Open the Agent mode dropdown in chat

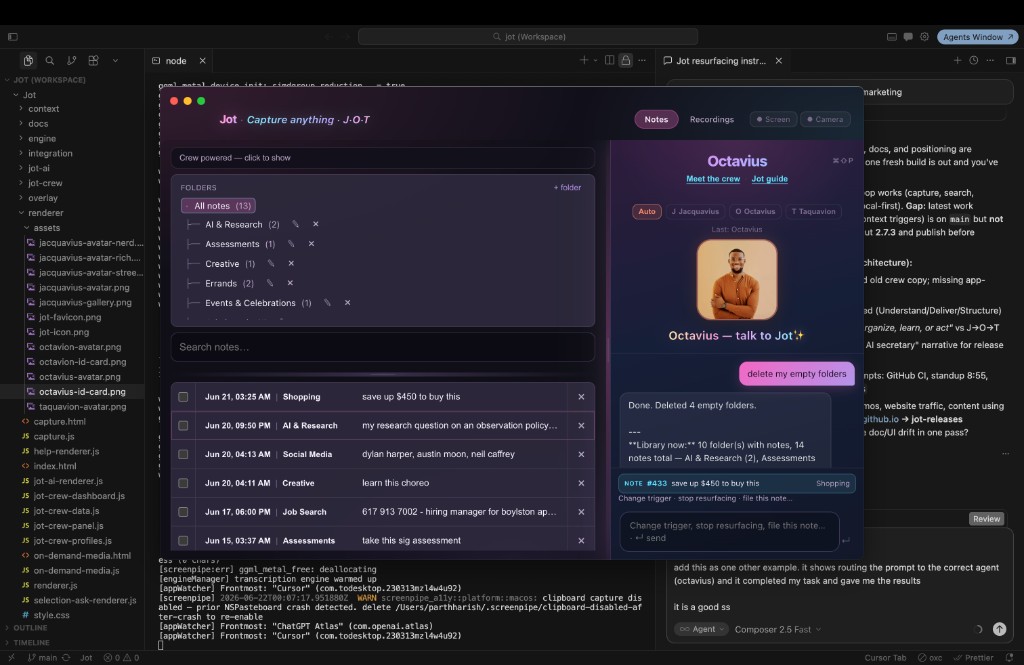click(x=701, y=629)
